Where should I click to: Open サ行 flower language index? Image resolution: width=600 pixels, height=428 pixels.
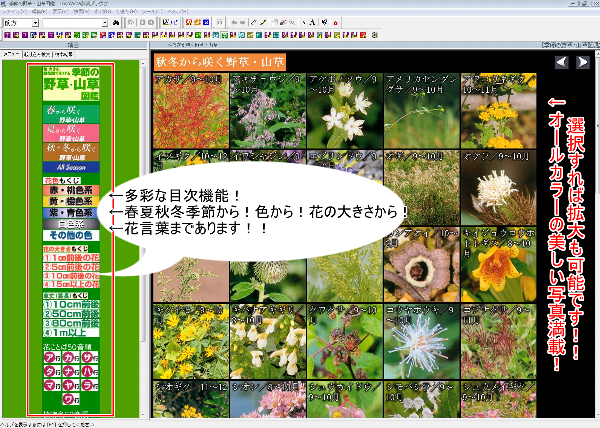click(90, 358)
